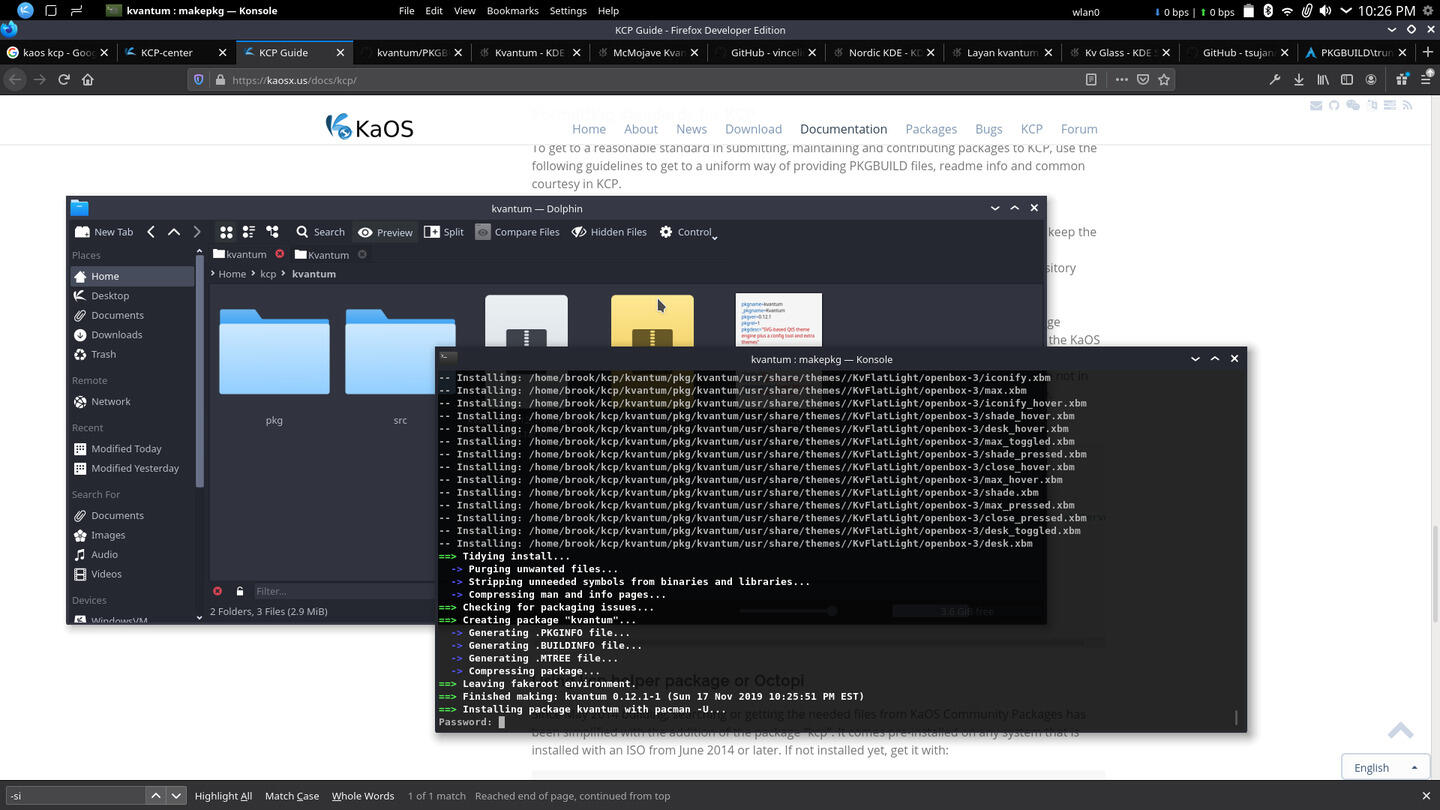Image resolution: width=1440 pixels, height=810 pixels.
Task: Open a new Firefox tab
Action: point(1428,52)
